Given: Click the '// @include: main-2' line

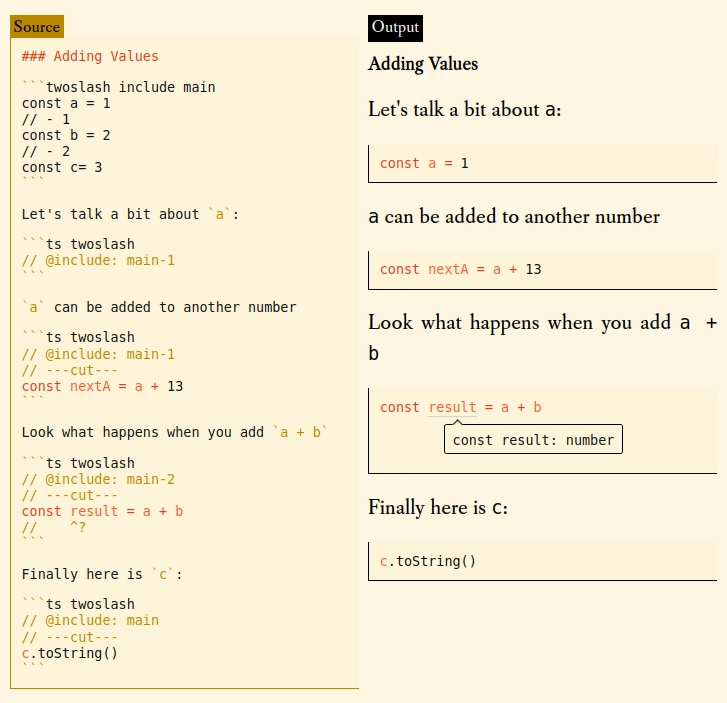Looking at the screenshot, I should point(98,479).
